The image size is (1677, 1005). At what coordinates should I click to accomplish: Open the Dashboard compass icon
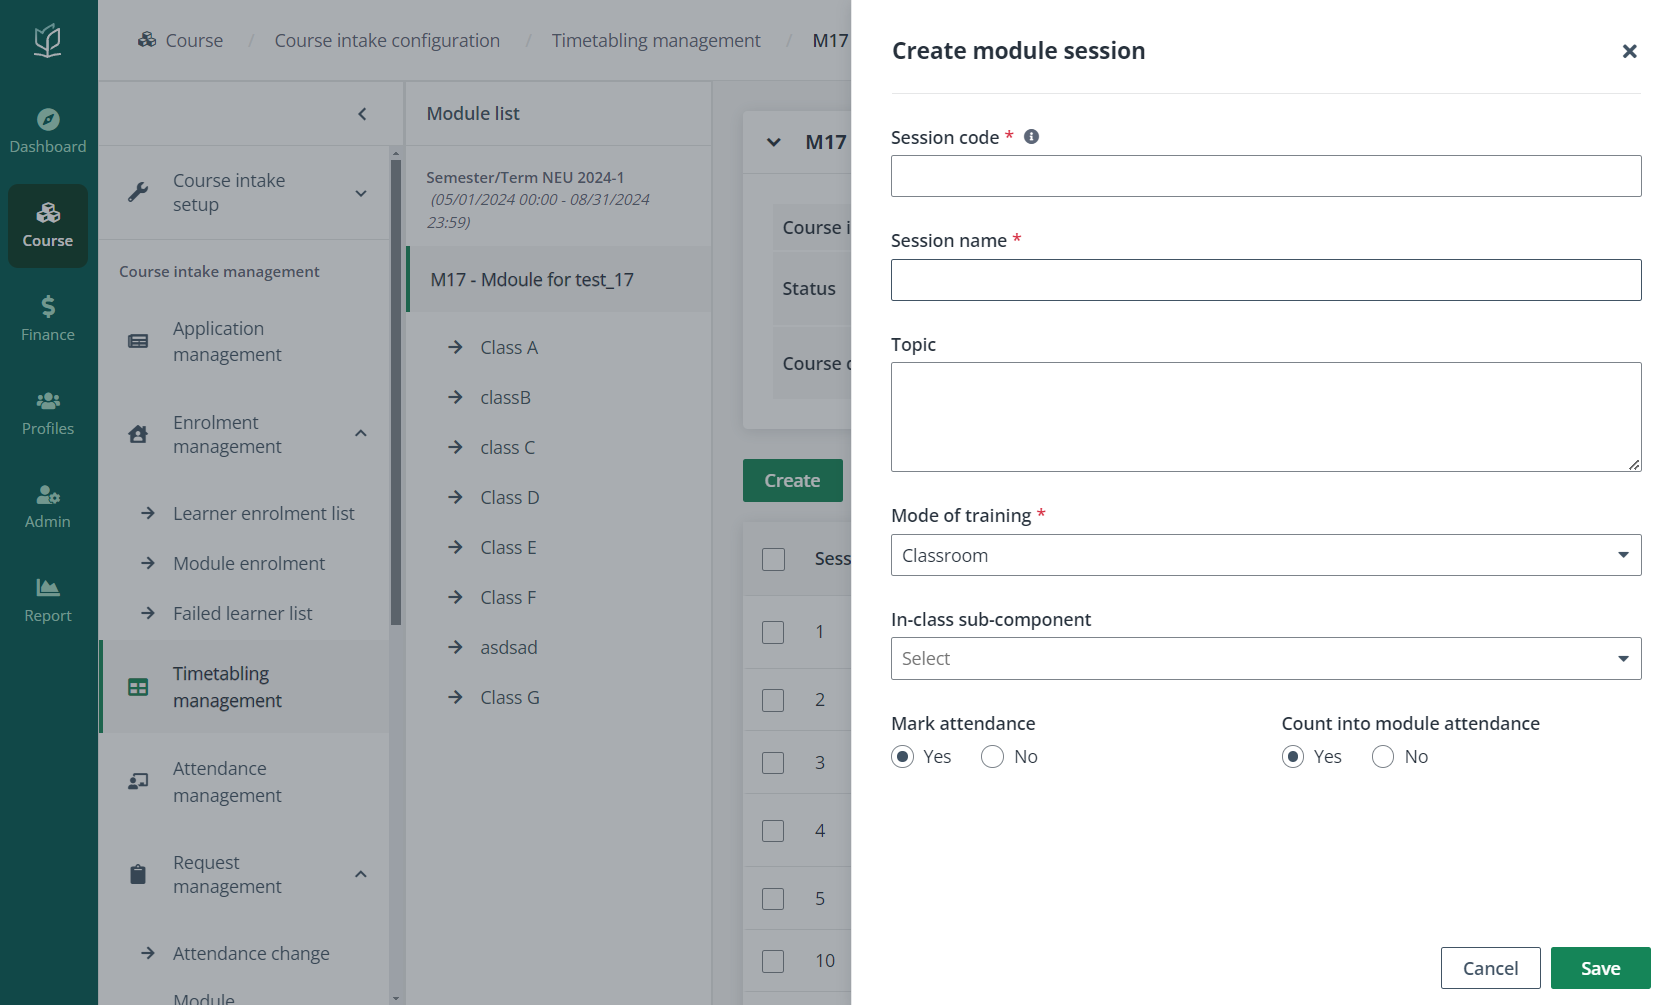pyautogui.click(x=48, y=119)
